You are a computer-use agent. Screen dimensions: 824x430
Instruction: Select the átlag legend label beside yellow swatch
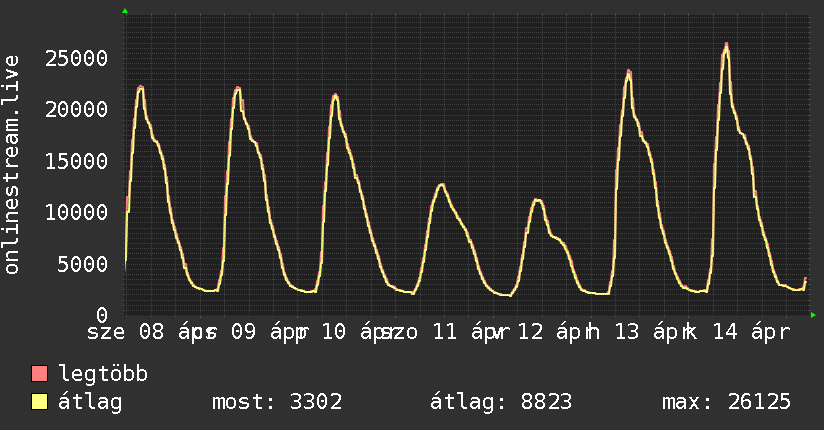[x=90, y=402]
